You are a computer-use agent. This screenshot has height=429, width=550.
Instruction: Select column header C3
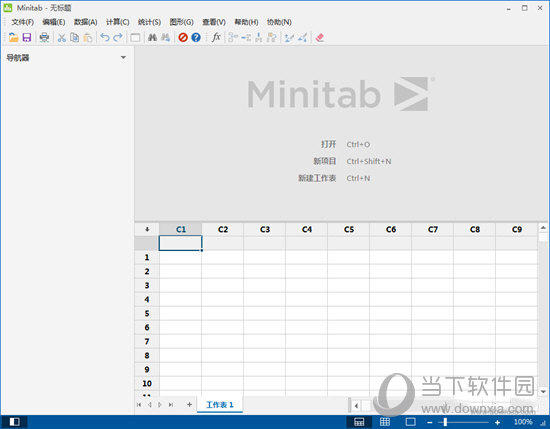point(265,229)
